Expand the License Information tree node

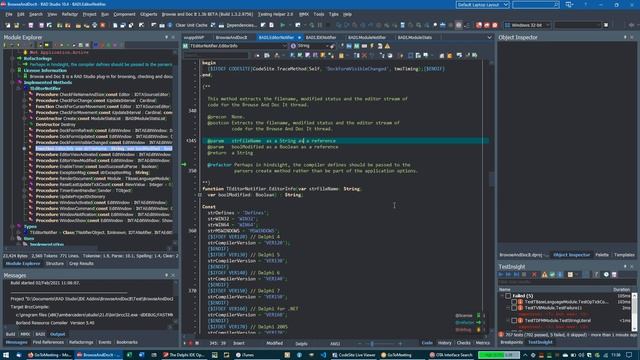pos(12,70)
